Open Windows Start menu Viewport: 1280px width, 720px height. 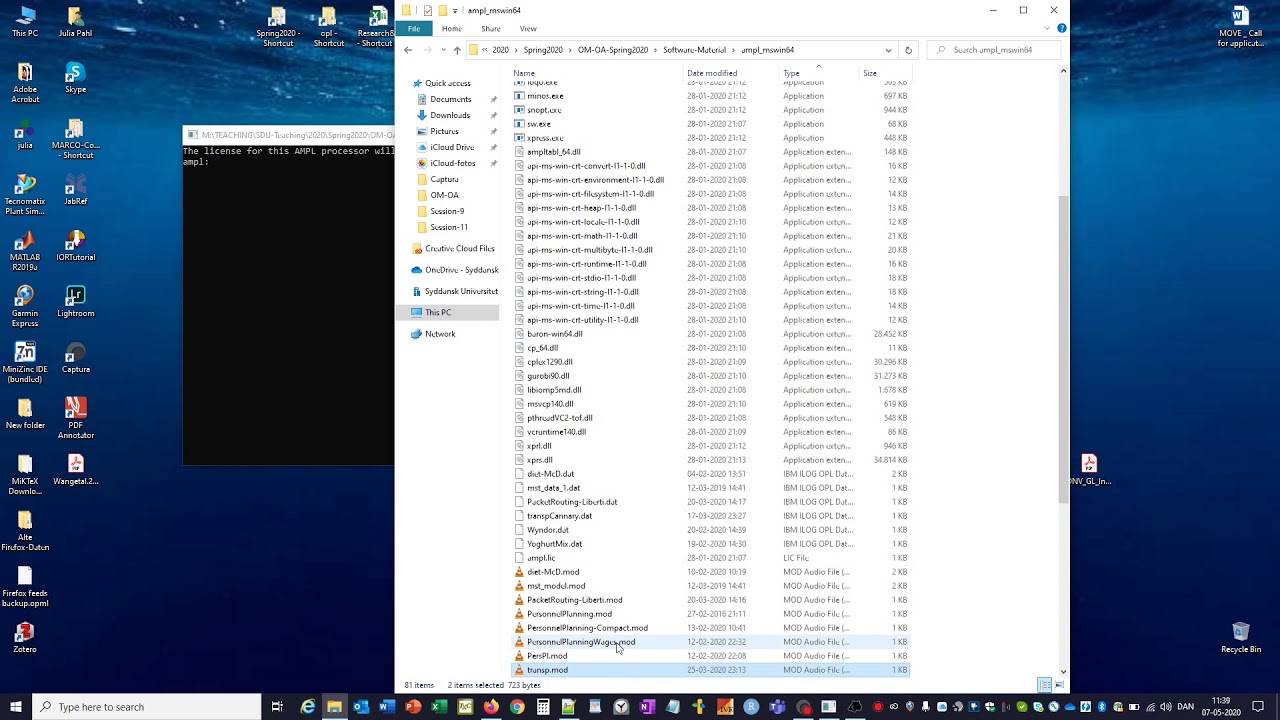coord(16,707)
